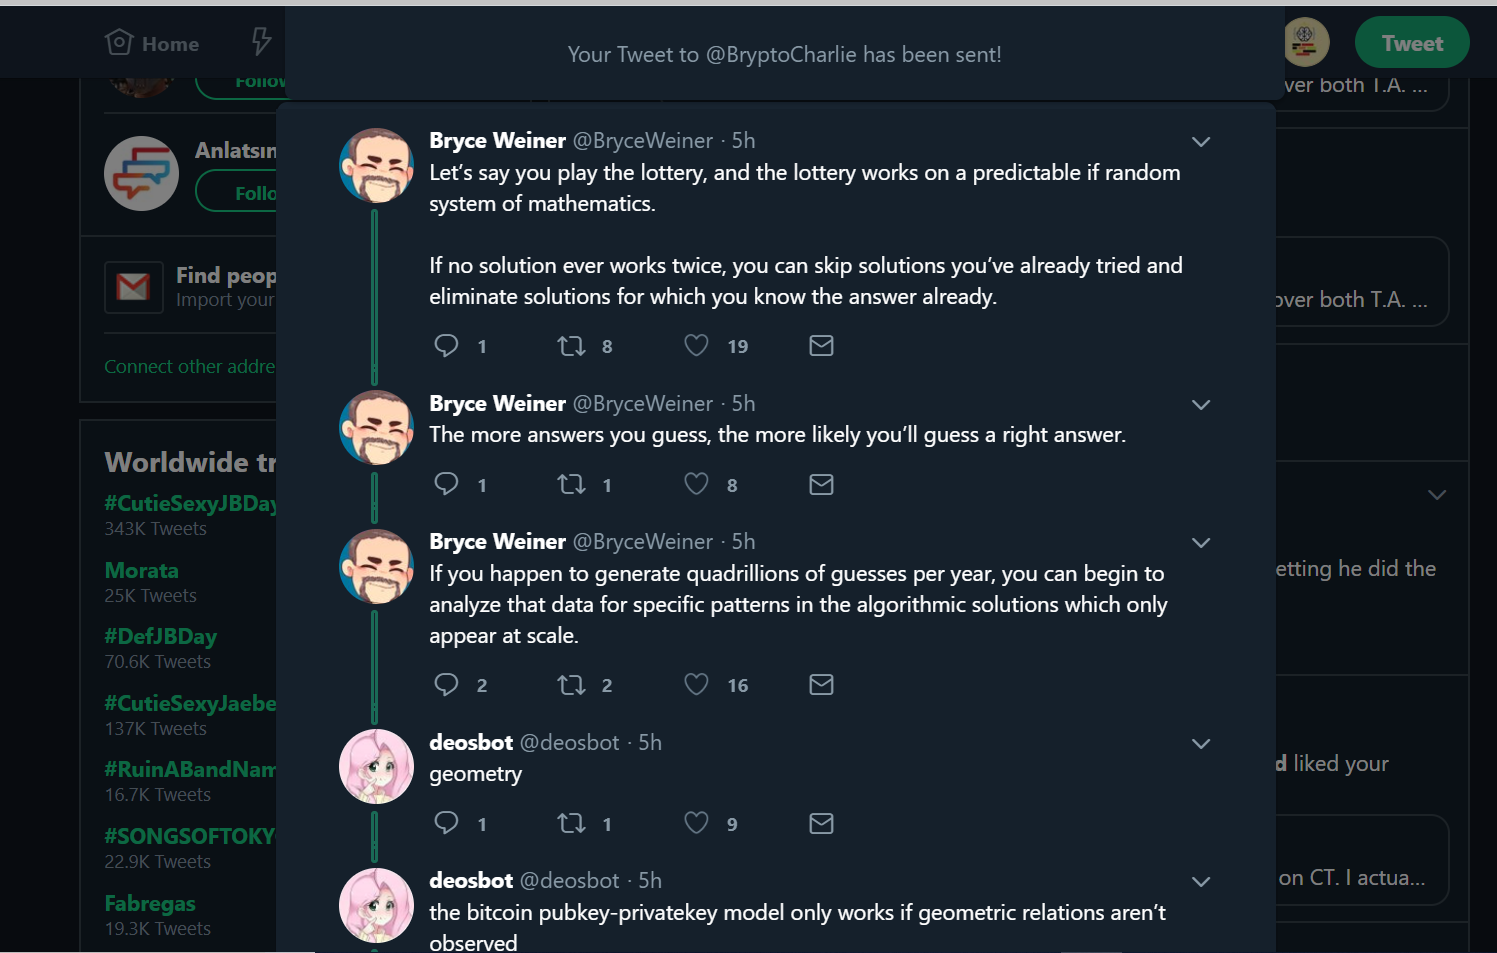Like deosbot's geometry tweet
Screen dimensions: 1497x953
pyautogui.click(x=696, y=823)
